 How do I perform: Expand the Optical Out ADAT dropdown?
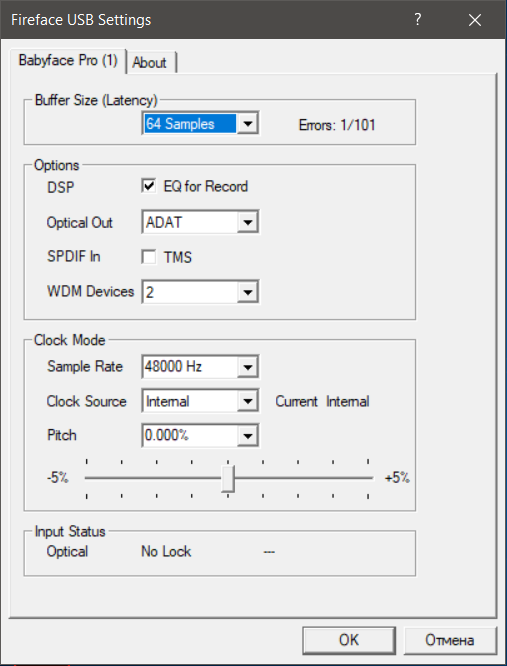(248, 222)
